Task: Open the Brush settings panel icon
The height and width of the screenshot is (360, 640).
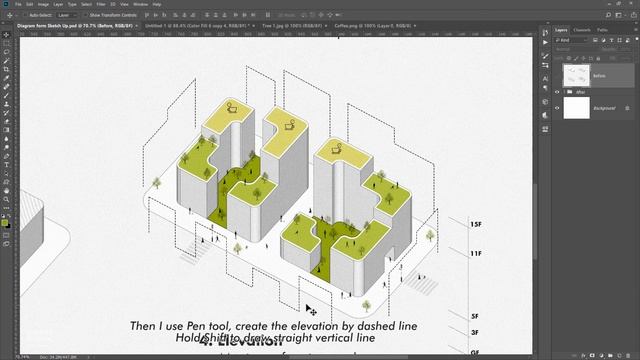Action: (x=545, y=56)
